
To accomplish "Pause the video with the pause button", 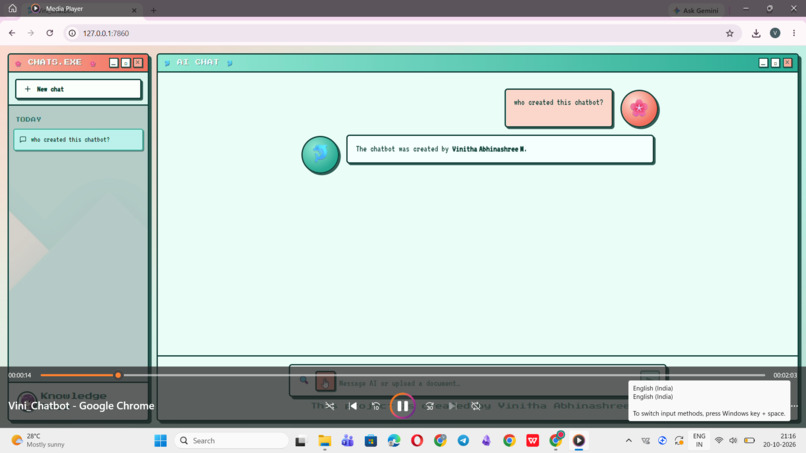I will (x=402, y=406).
